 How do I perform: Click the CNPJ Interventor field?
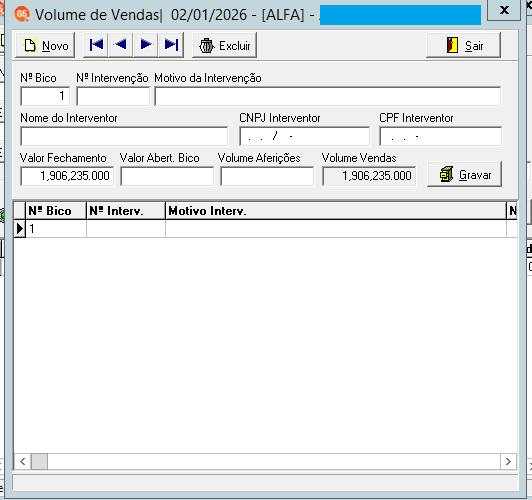pyautogui.click(x=305, y=136)
